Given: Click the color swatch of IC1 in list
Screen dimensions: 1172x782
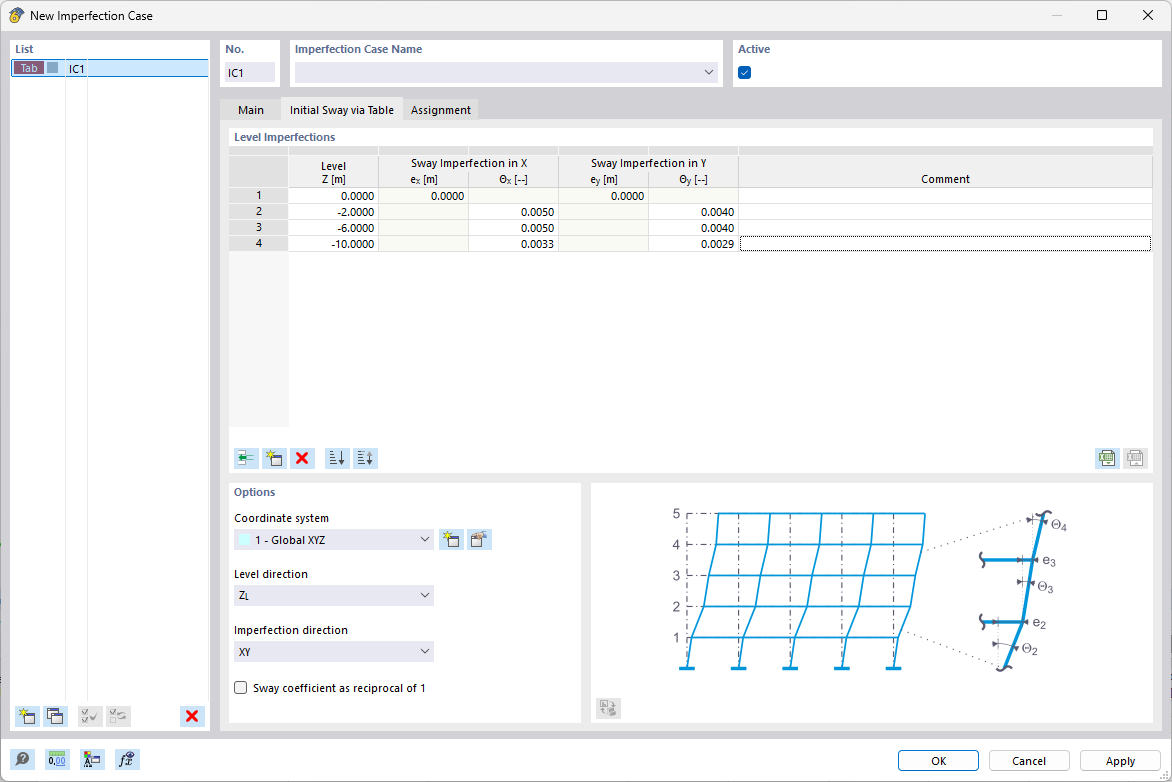Looking at the screenshot, I should pos(53,68).
